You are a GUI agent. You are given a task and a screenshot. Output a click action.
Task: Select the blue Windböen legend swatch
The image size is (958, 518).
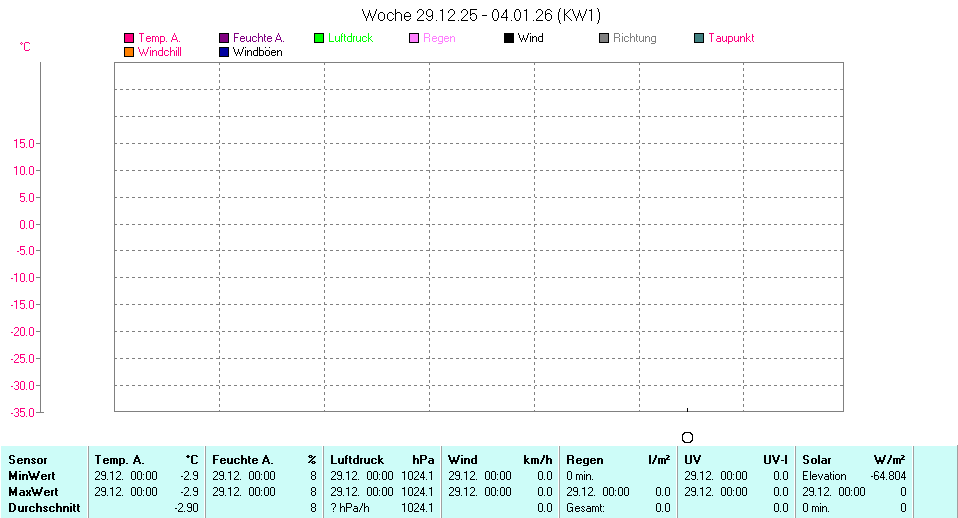tap(224, 52)
